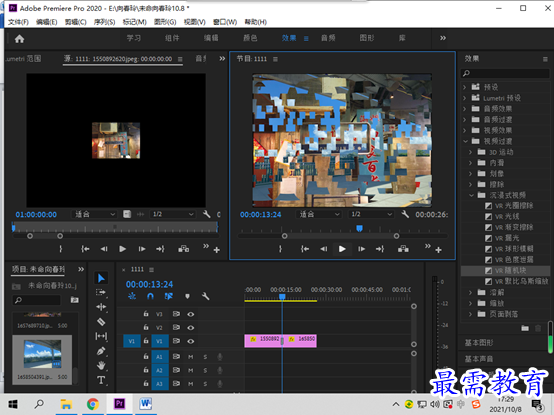This screenshot has height=415, width=554.
Task: Toggle snap magnet in timeline
Action: coord(150,296)
